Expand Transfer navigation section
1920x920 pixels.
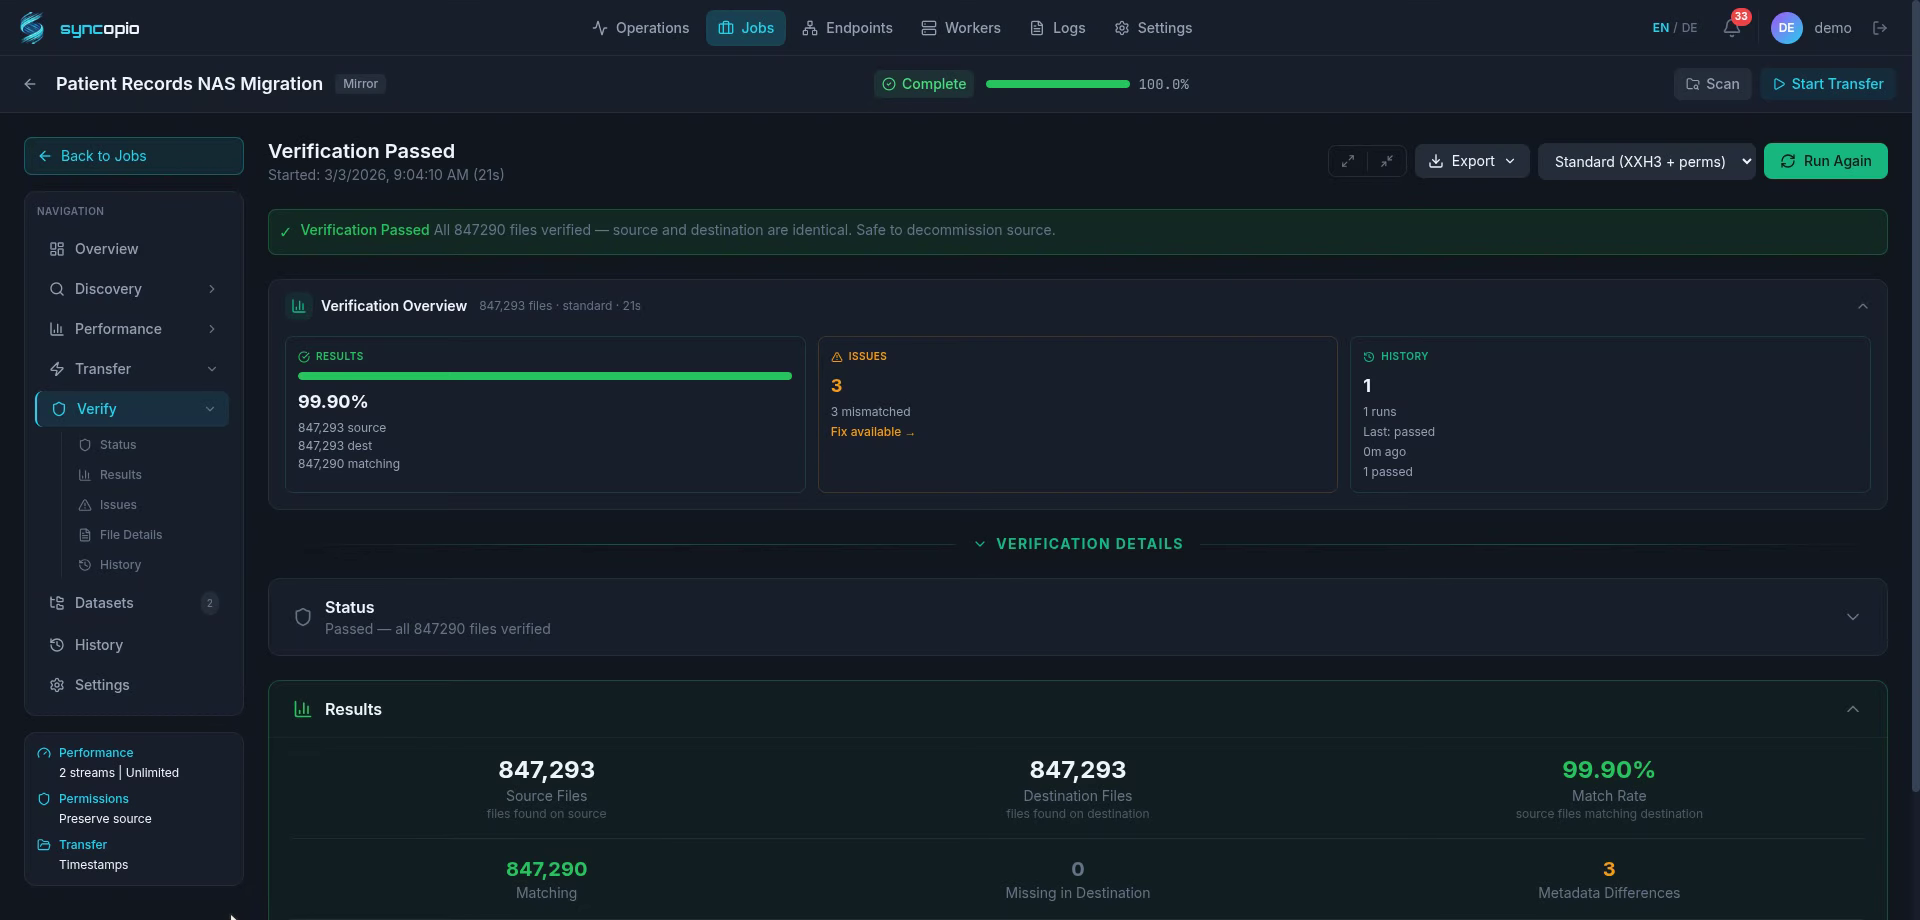click(132, 369)
